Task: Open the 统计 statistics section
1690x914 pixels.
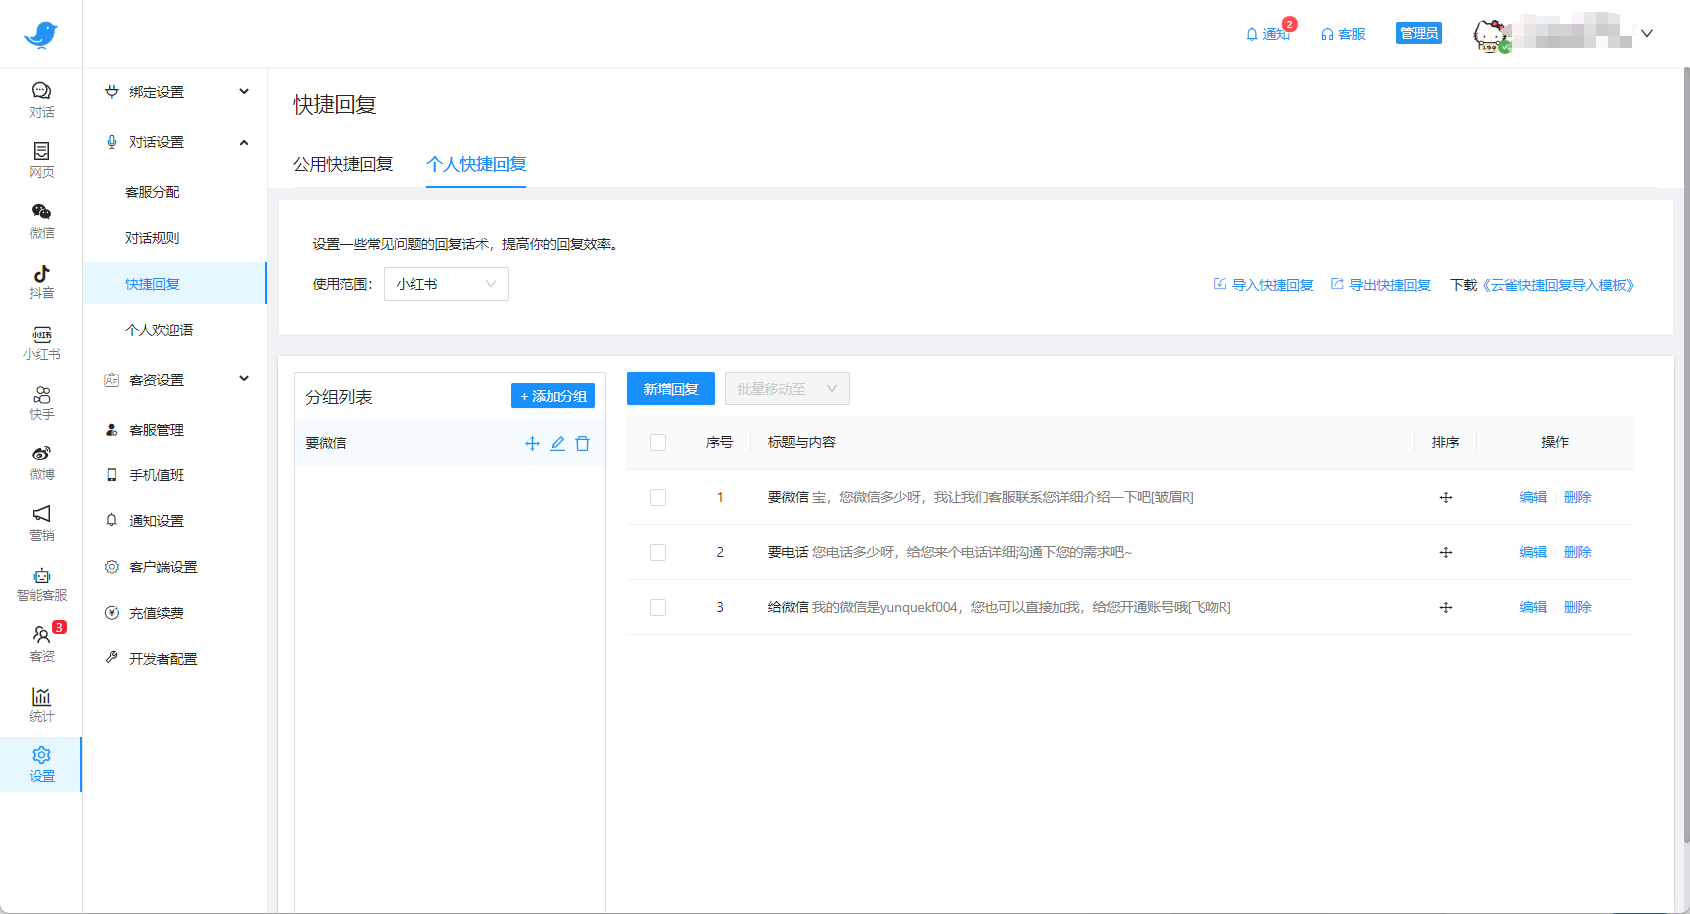Action: point(41,703)
